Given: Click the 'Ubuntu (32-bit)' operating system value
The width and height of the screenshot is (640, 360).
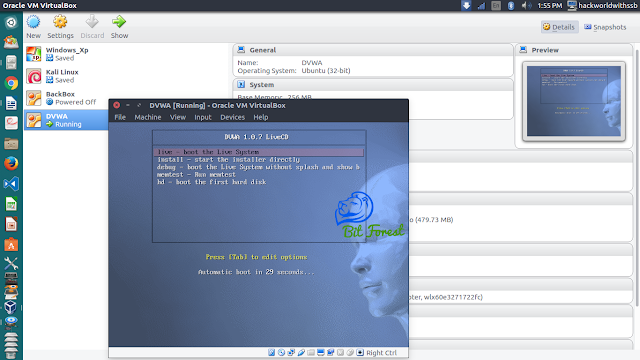Looking at the screenshot, I should [326, 71].
